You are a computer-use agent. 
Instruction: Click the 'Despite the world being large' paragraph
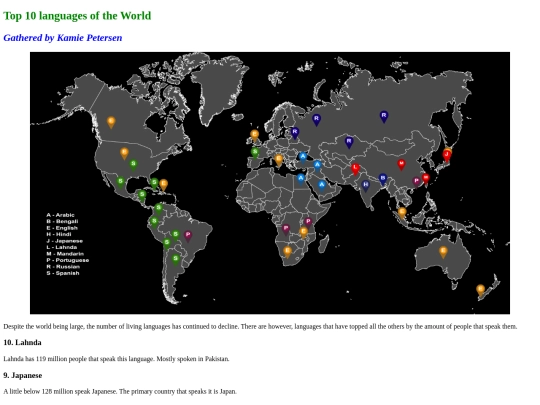coord(260,326)
